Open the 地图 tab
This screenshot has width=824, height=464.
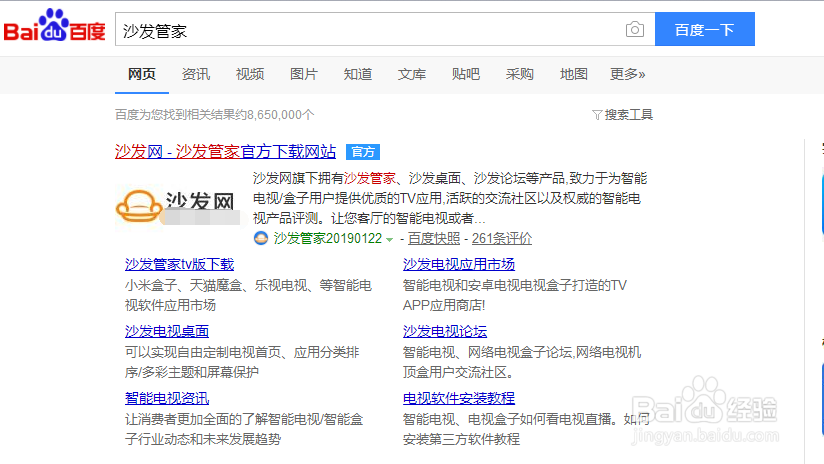pyautogui.click(x=574, y=74)
